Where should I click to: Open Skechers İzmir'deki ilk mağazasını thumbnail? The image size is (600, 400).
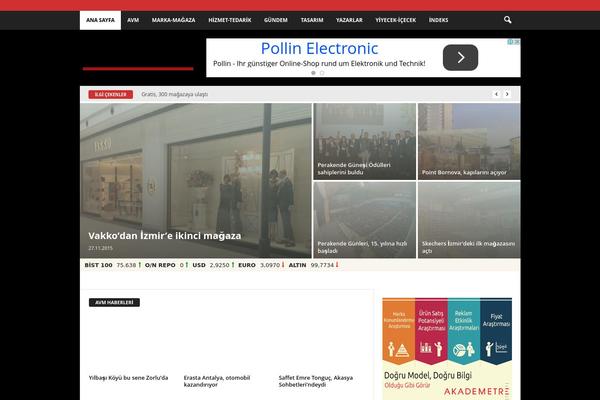(x=469, y=220)
